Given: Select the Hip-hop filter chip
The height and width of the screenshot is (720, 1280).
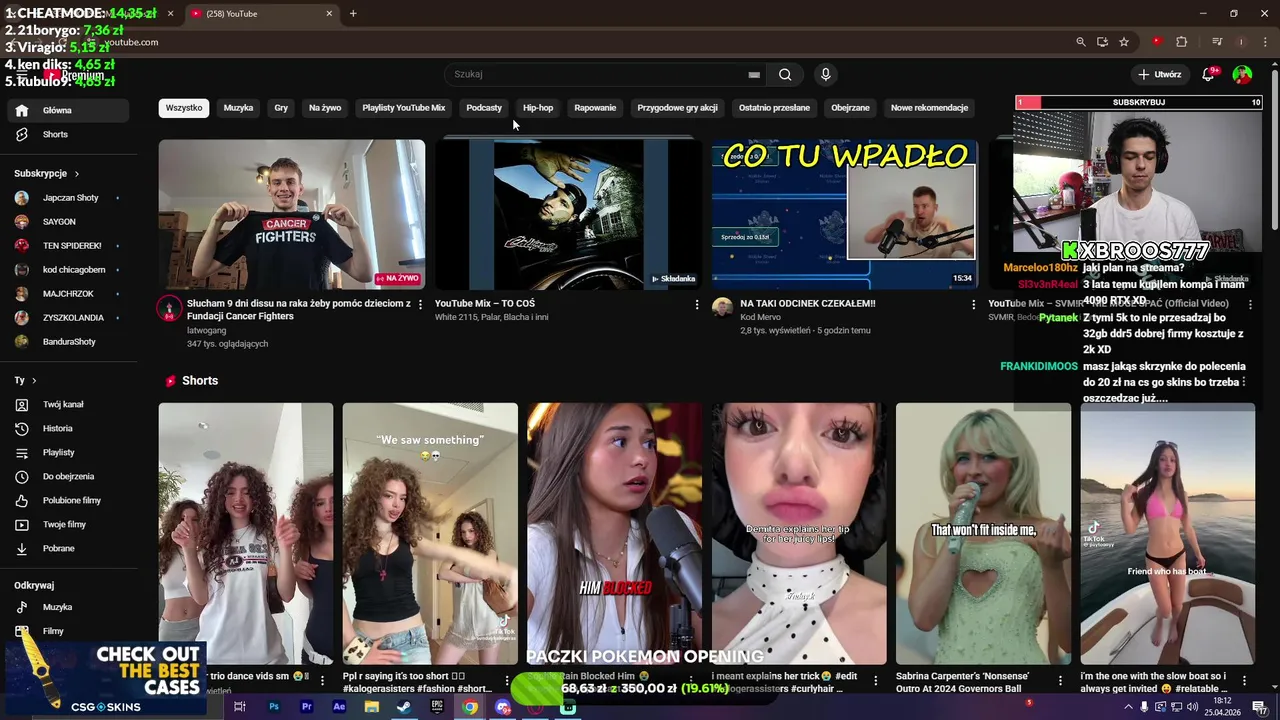Looking at the screenshot, I should pos(538,108).
